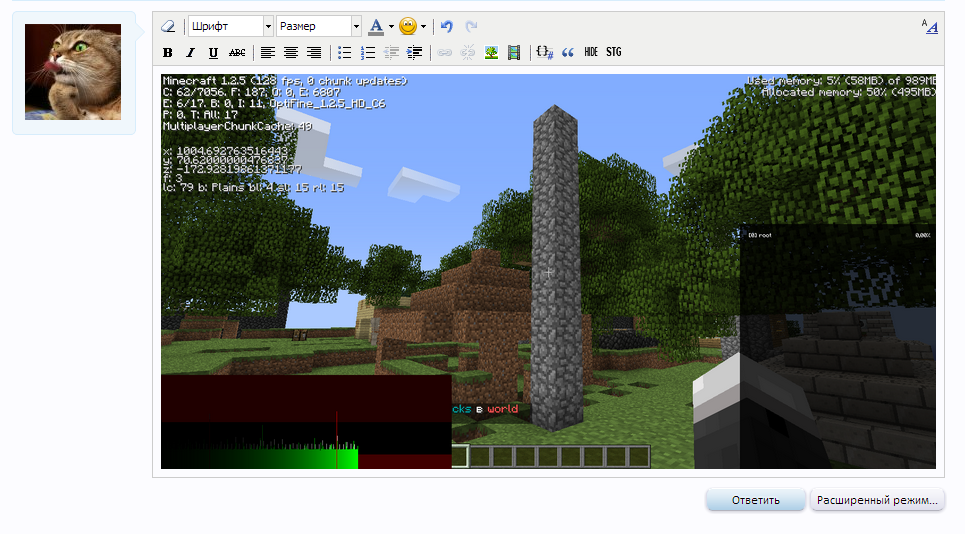Redo the last undone edit
The image size is (965, 534).
471,26
